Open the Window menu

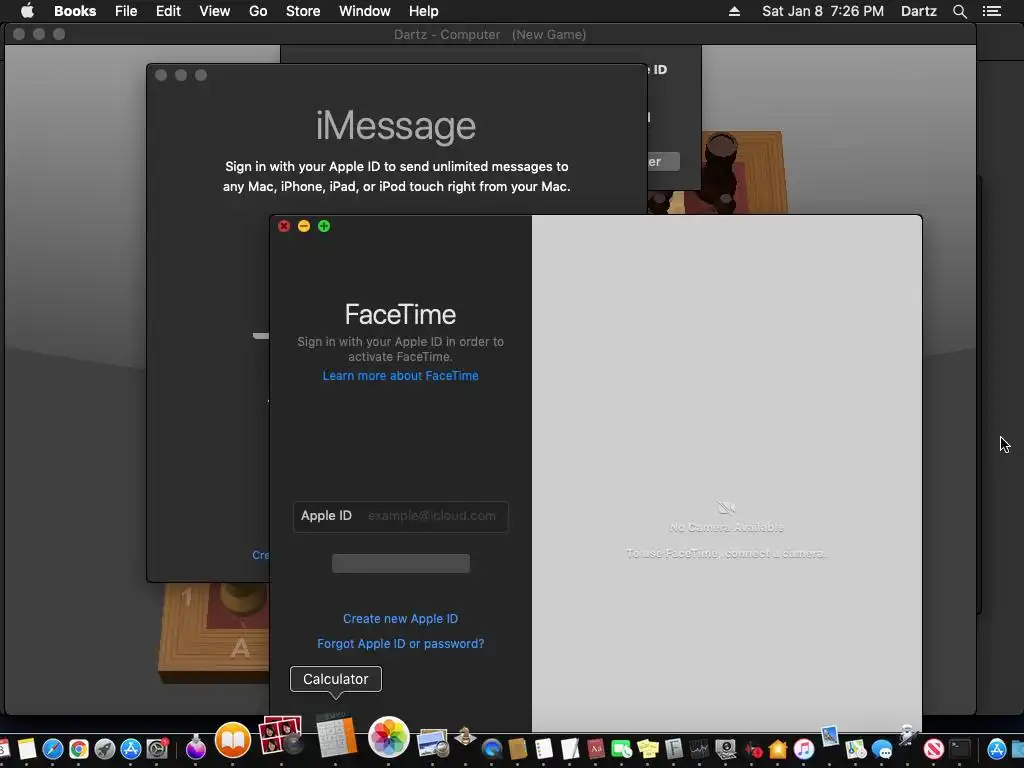point(364,11)
